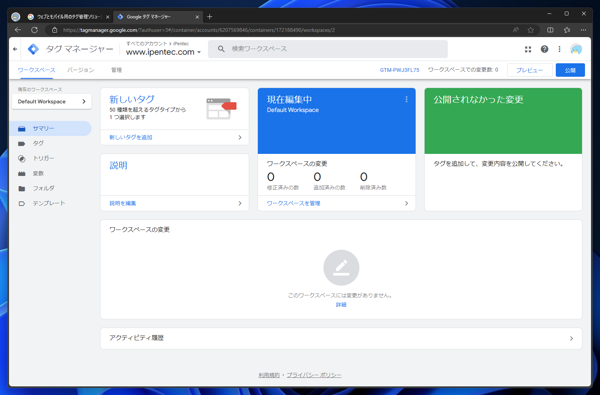Open the Google account avatar
The width and height of the screenshot is (600, 395).
point(576,49)
